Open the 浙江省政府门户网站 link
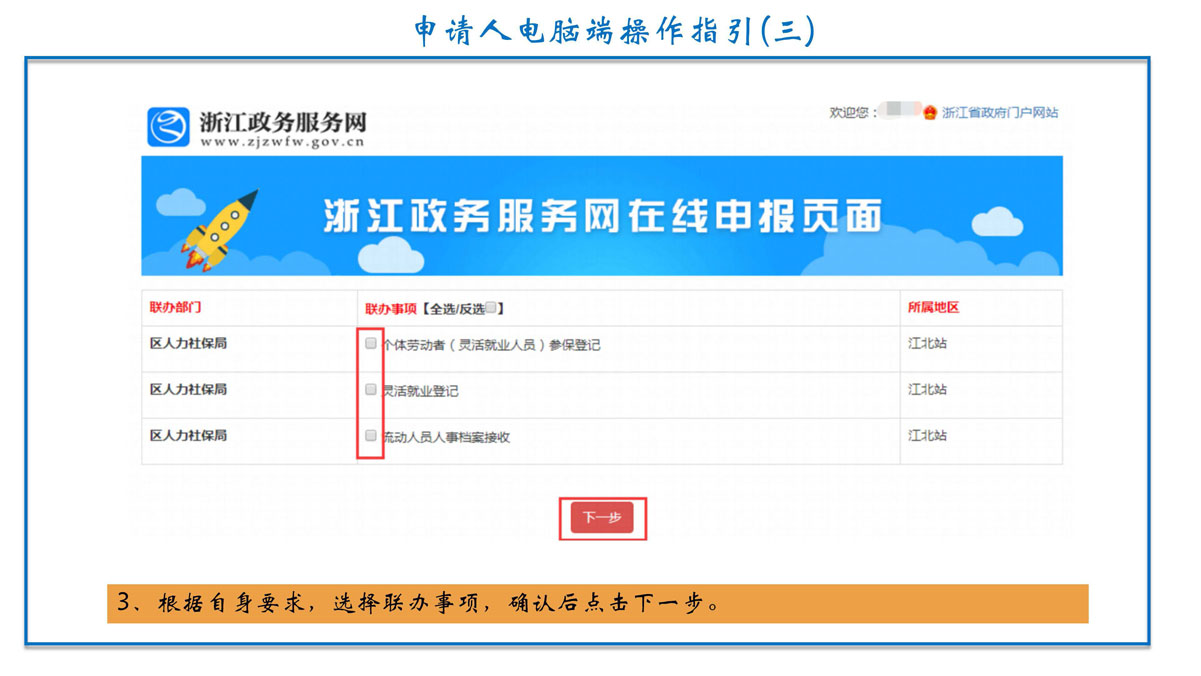This screenshot has width=1201, height=676. 999,113
